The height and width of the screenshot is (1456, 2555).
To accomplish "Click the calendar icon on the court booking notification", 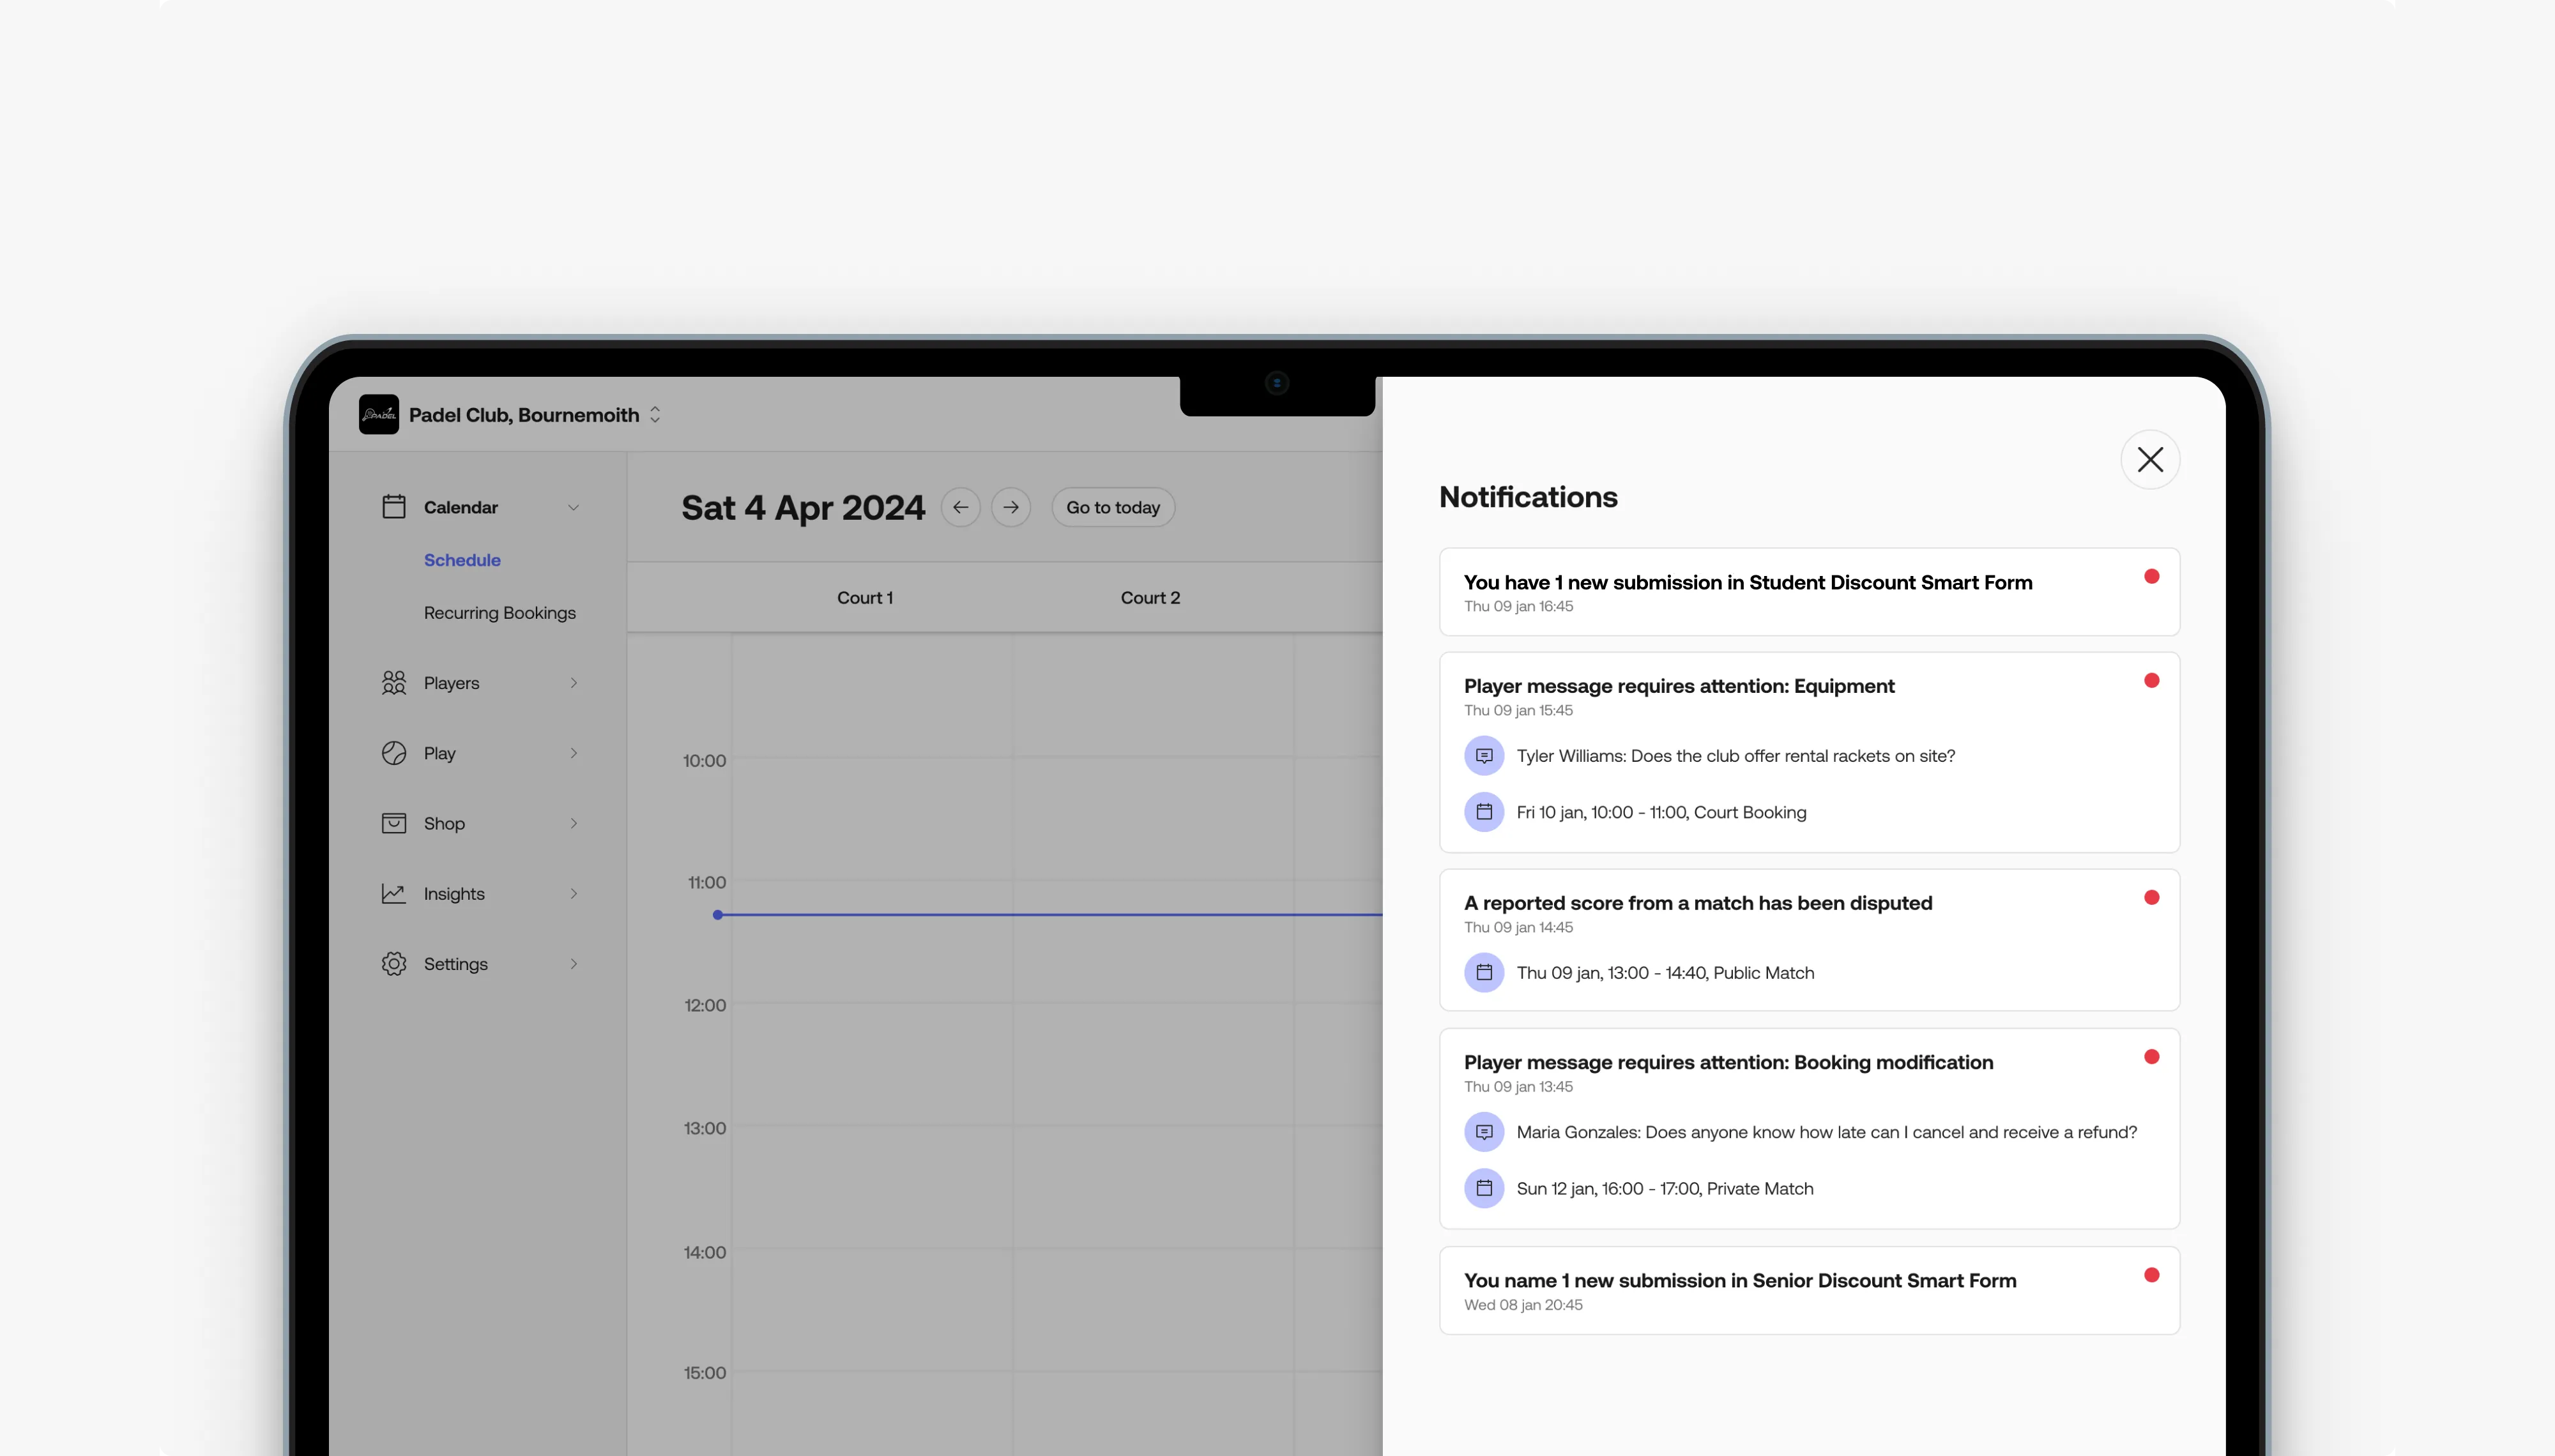I will click(x=1484, y=811).
